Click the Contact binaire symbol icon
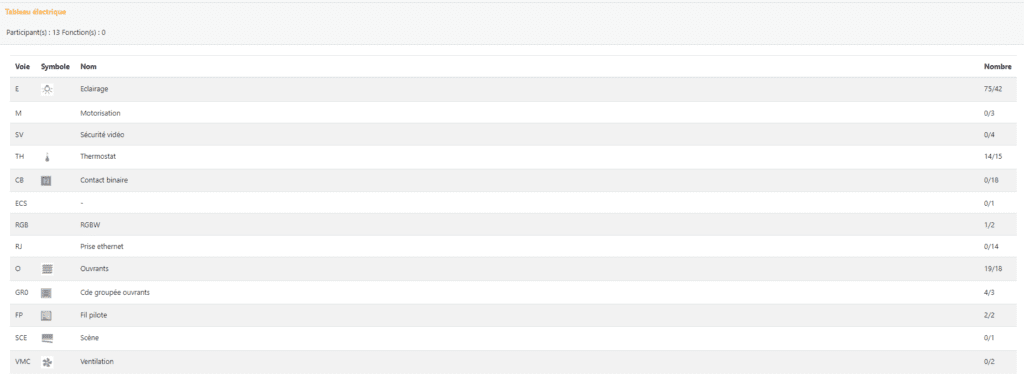Image resolution: width=1024 pixels, height=380 pixels. tap(46, 180)
